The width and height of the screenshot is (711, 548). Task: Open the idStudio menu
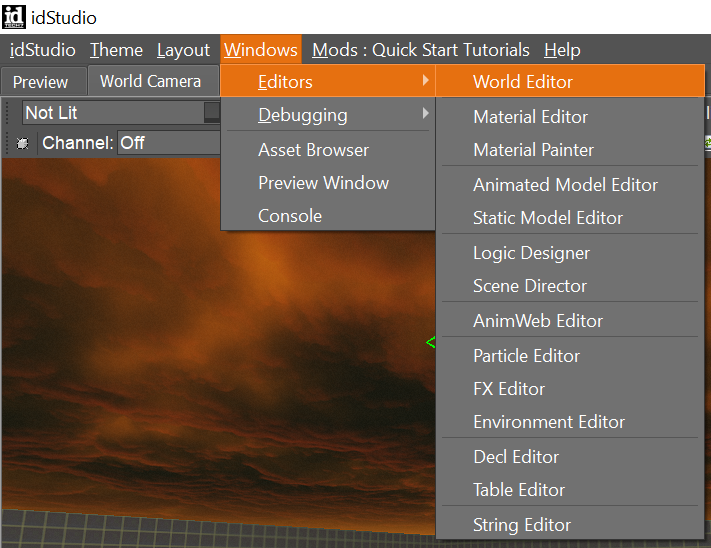click(x=43, y=50)
